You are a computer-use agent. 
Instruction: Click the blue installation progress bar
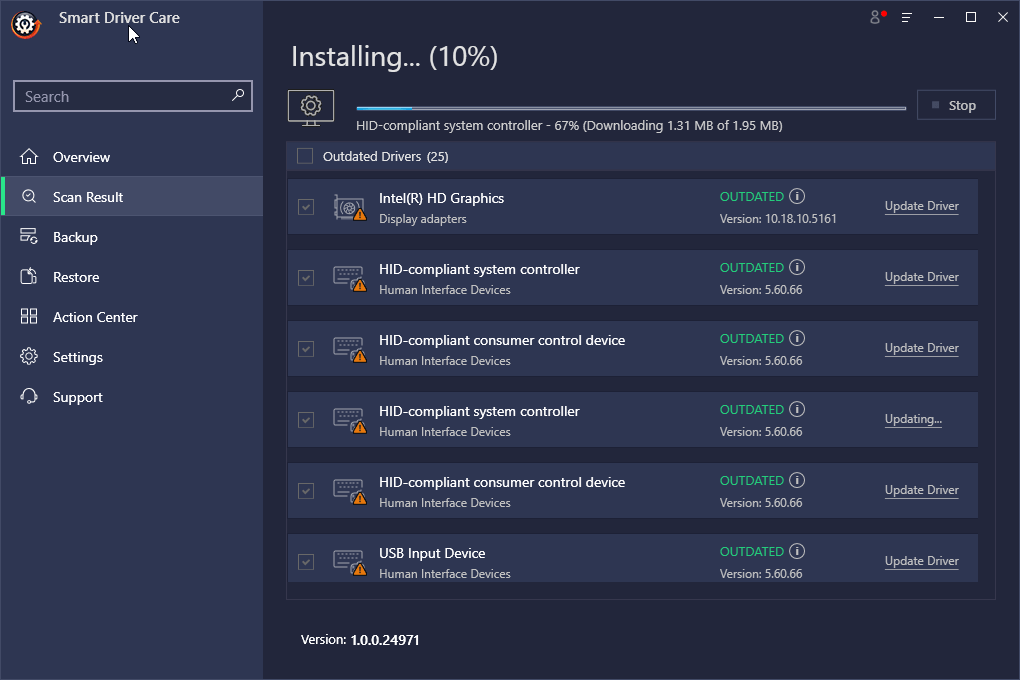pyautogui.click(x=385, y=104)
